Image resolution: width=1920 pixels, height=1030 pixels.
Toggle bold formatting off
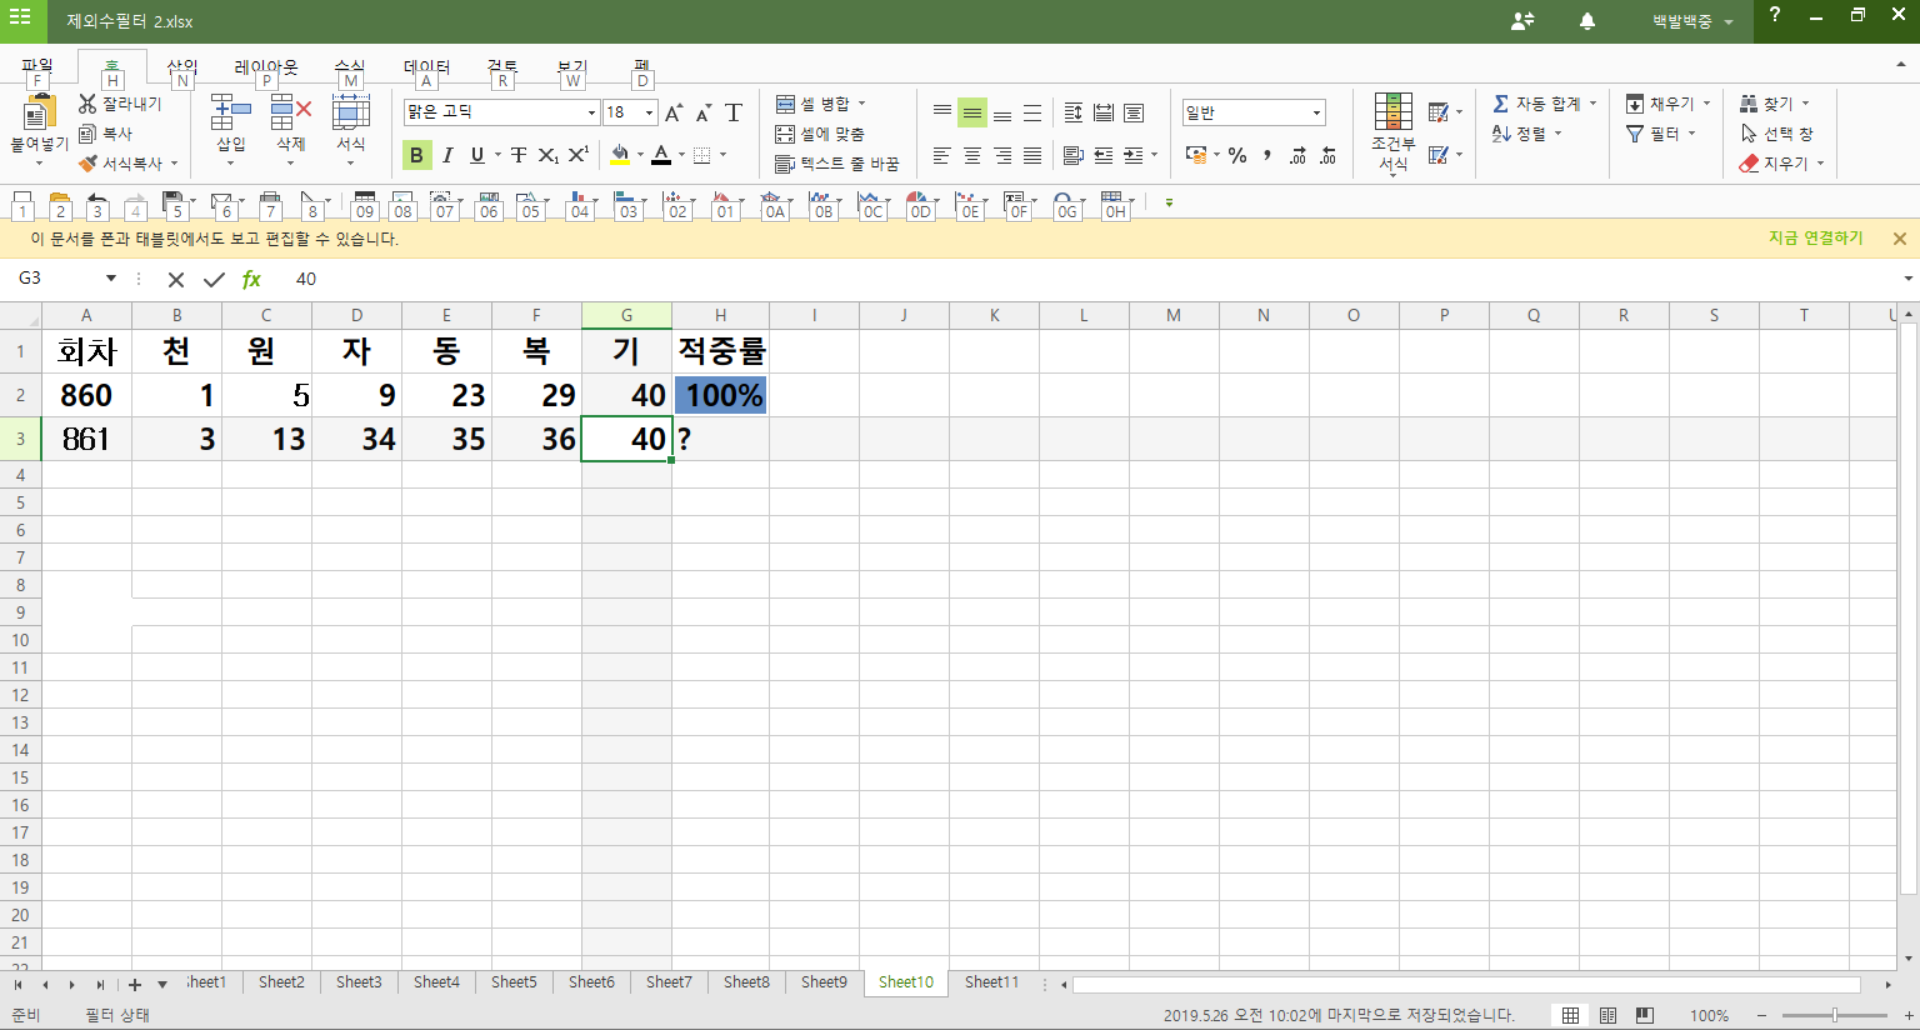point(416,155)
